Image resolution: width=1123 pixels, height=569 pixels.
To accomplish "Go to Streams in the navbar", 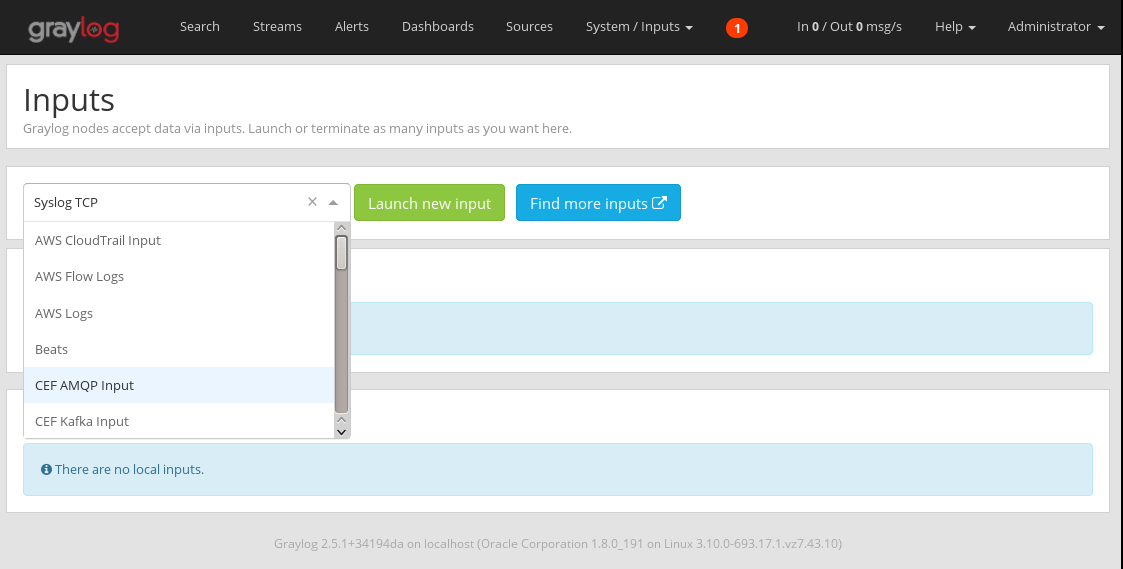I will click(x=277, y=27).
